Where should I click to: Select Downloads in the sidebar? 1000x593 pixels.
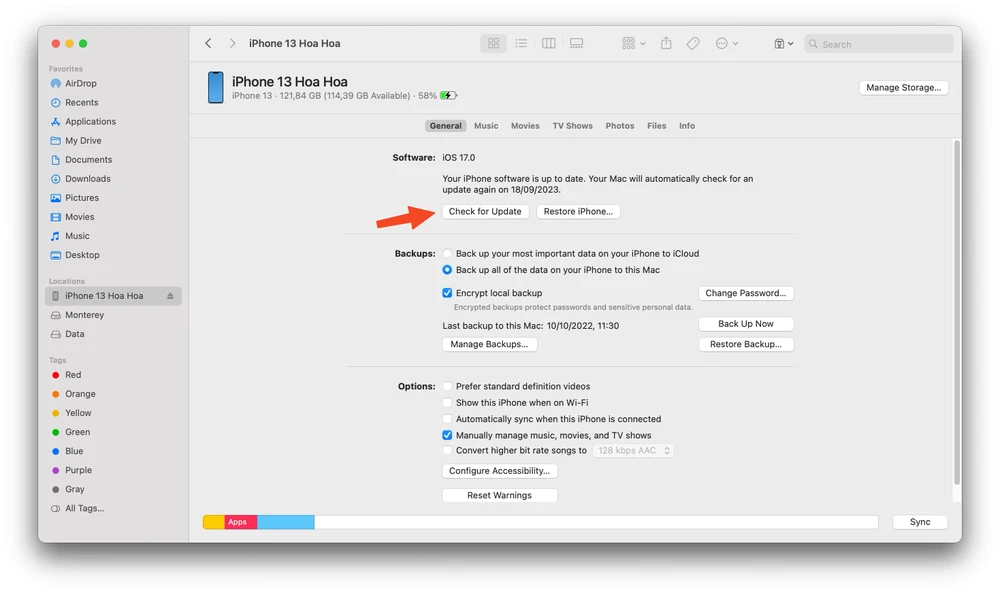coord(89,178)
